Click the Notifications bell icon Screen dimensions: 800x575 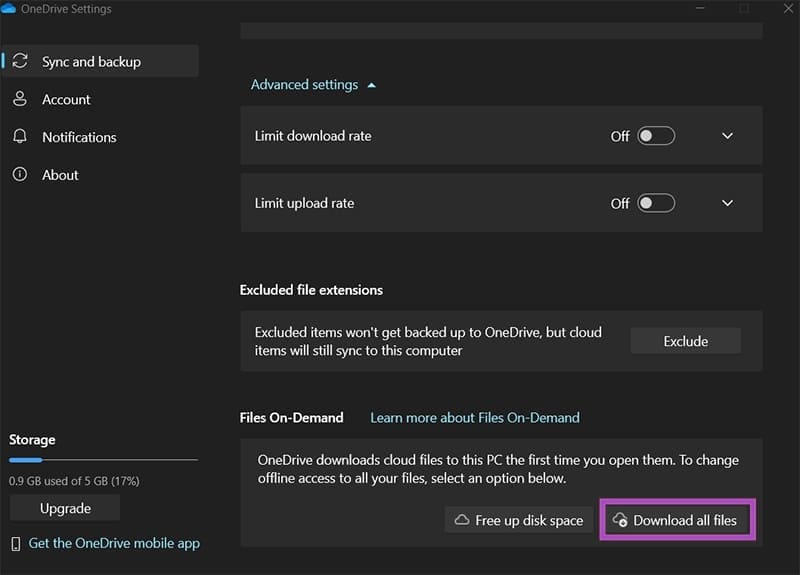coord(20,137)
